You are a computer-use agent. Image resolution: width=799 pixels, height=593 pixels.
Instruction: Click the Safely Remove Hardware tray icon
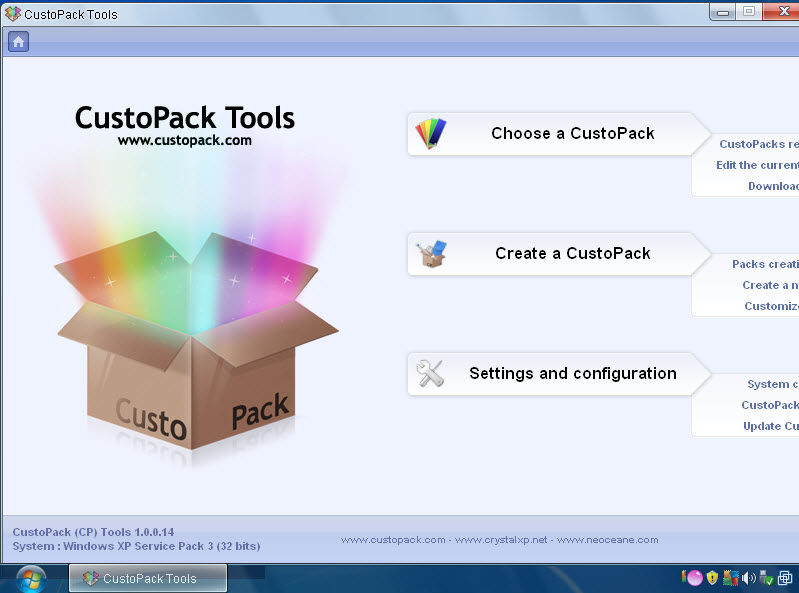(x=766, y=578)
